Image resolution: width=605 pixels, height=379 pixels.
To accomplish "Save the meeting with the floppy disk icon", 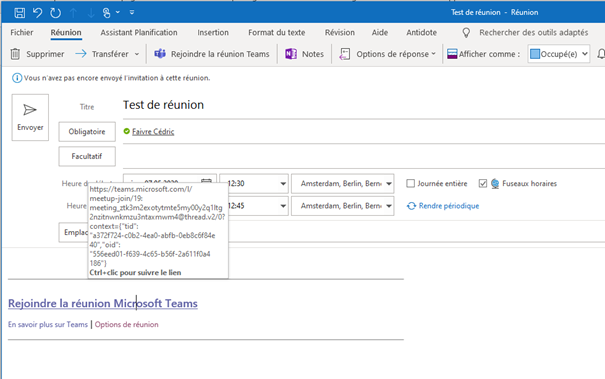I will [x=19, y=13].
